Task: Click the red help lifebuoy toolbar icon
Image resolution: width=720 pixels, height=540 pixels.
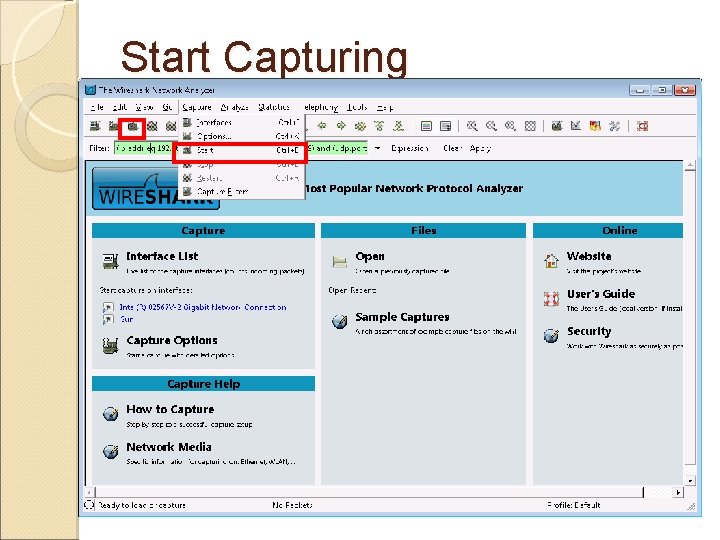Action: tap(642, 126)
